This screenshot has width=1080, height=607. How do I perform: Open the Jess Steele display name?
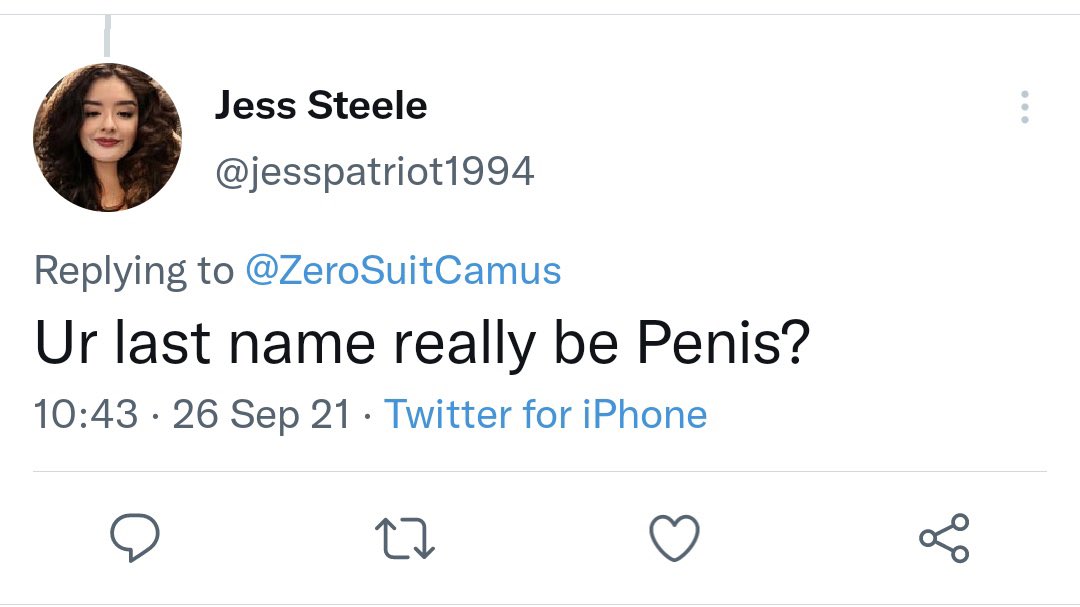(321, 105)
